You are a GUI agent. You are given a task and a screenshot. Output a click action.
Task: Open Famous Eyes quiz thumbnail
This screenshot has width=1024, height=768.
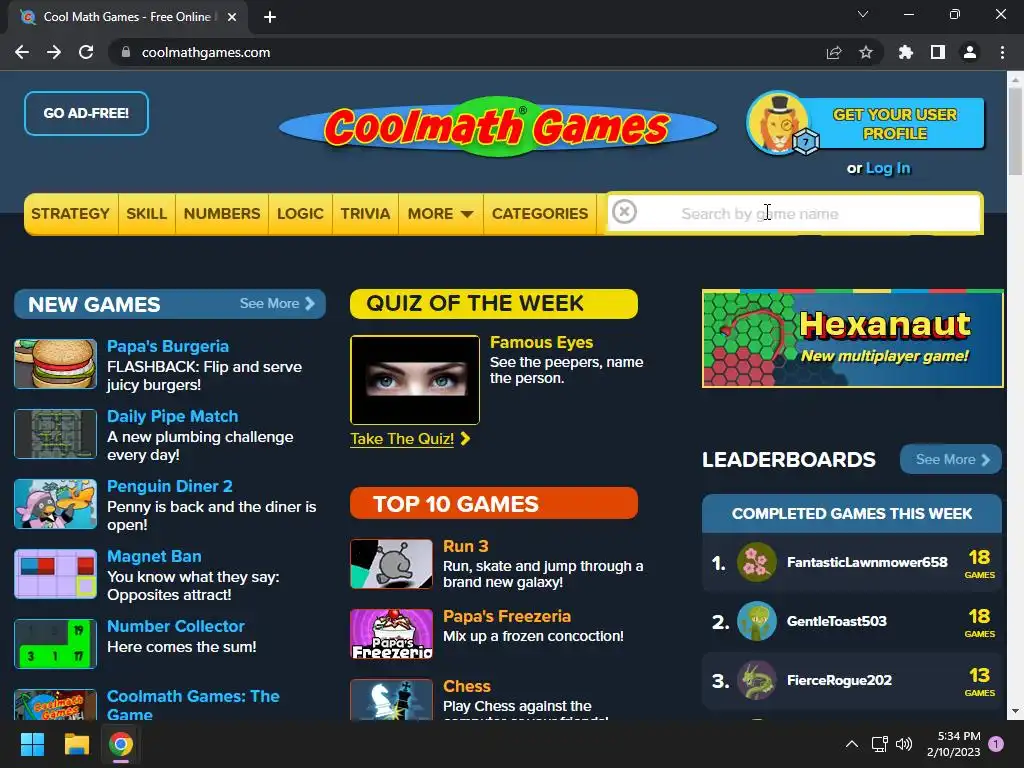pyautogui.click(x=415, y=379)
